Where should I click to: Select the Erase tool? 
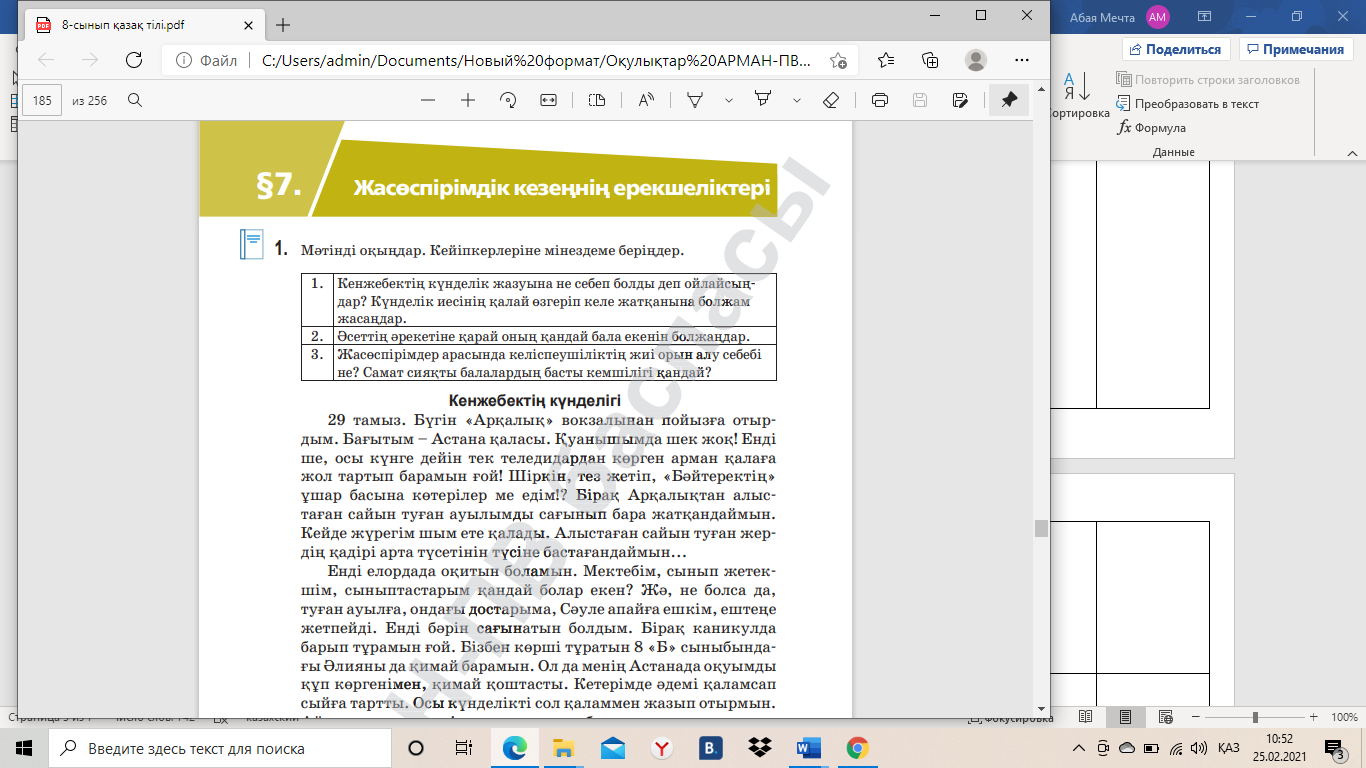pyautogui.click(x=830, y=100)
